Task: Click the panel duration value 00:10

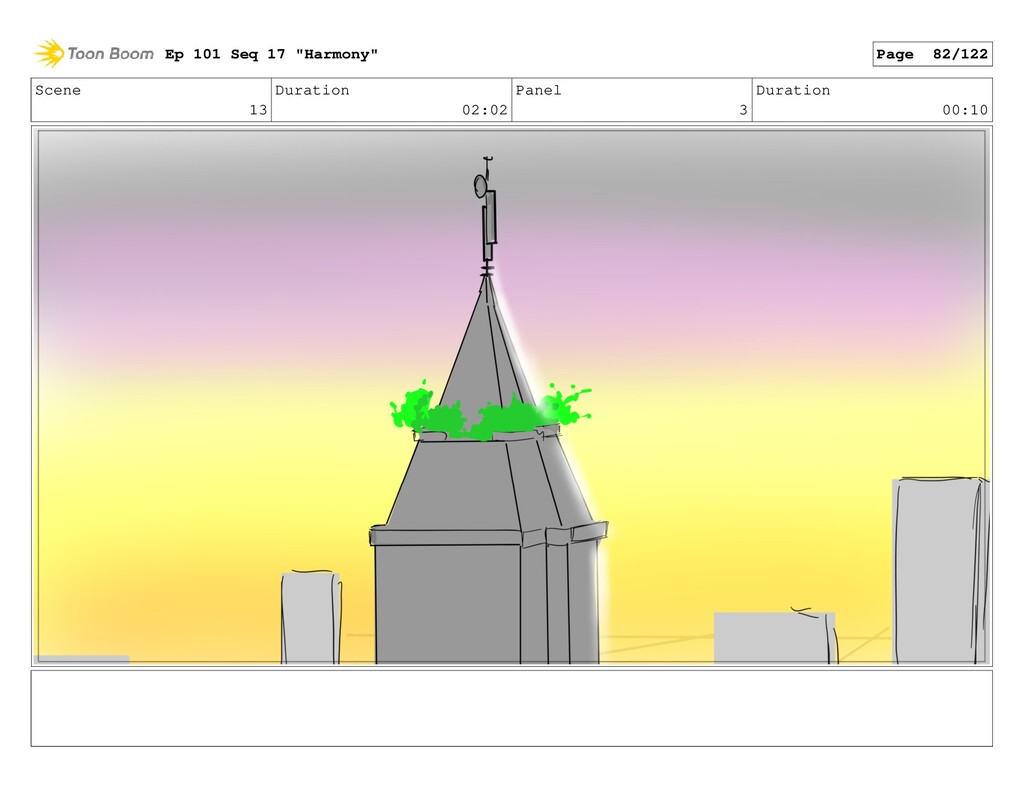Action: coord(964,110)
